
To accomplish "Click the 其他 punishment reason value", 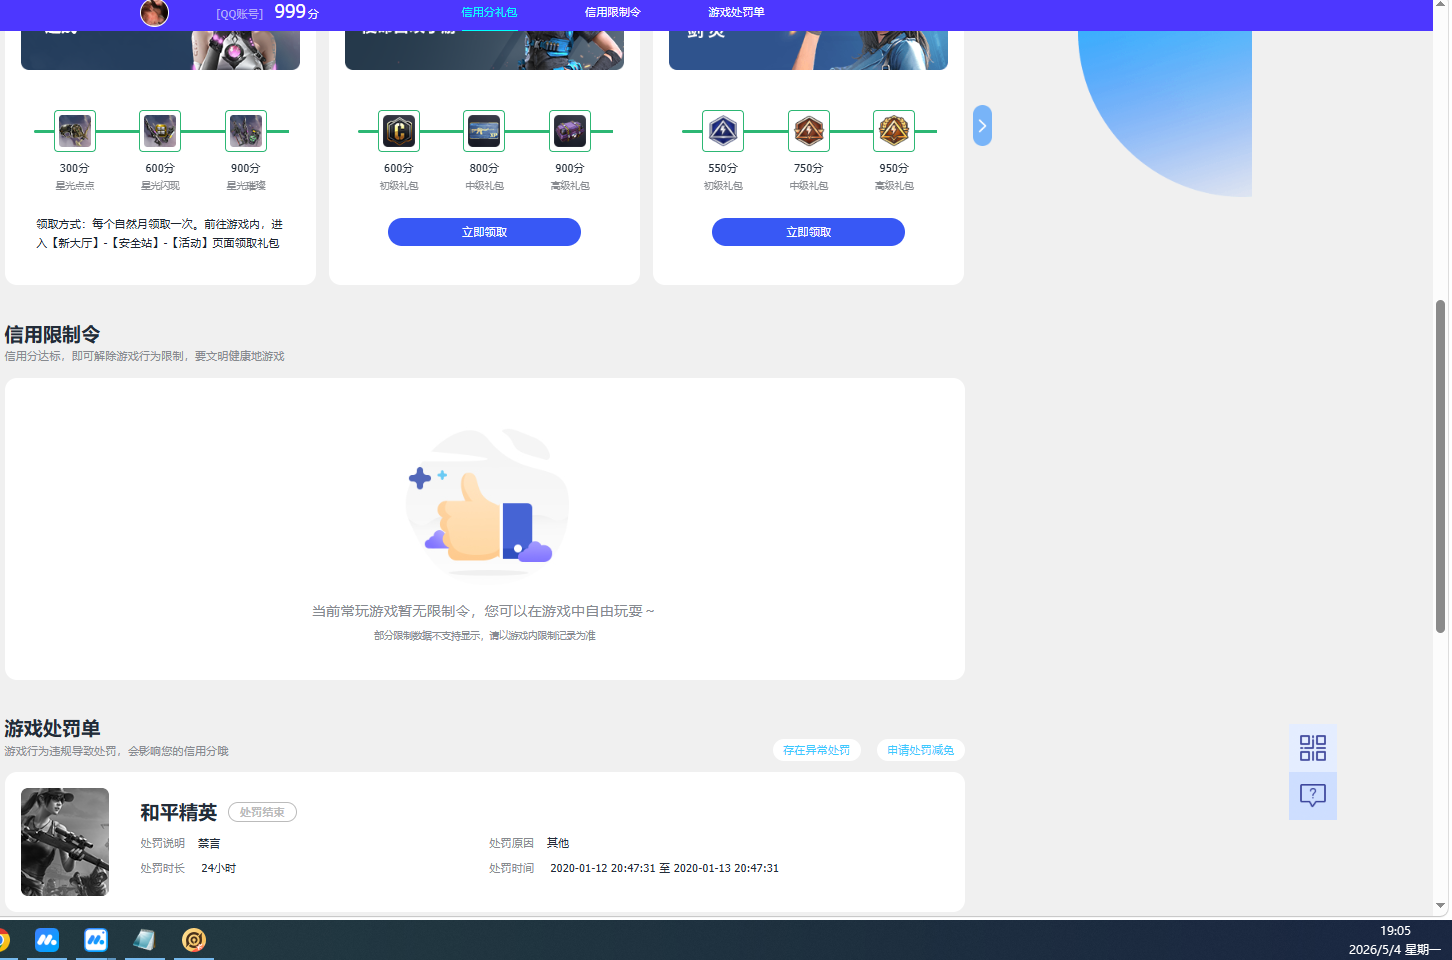I will click(x=558, y=843).
